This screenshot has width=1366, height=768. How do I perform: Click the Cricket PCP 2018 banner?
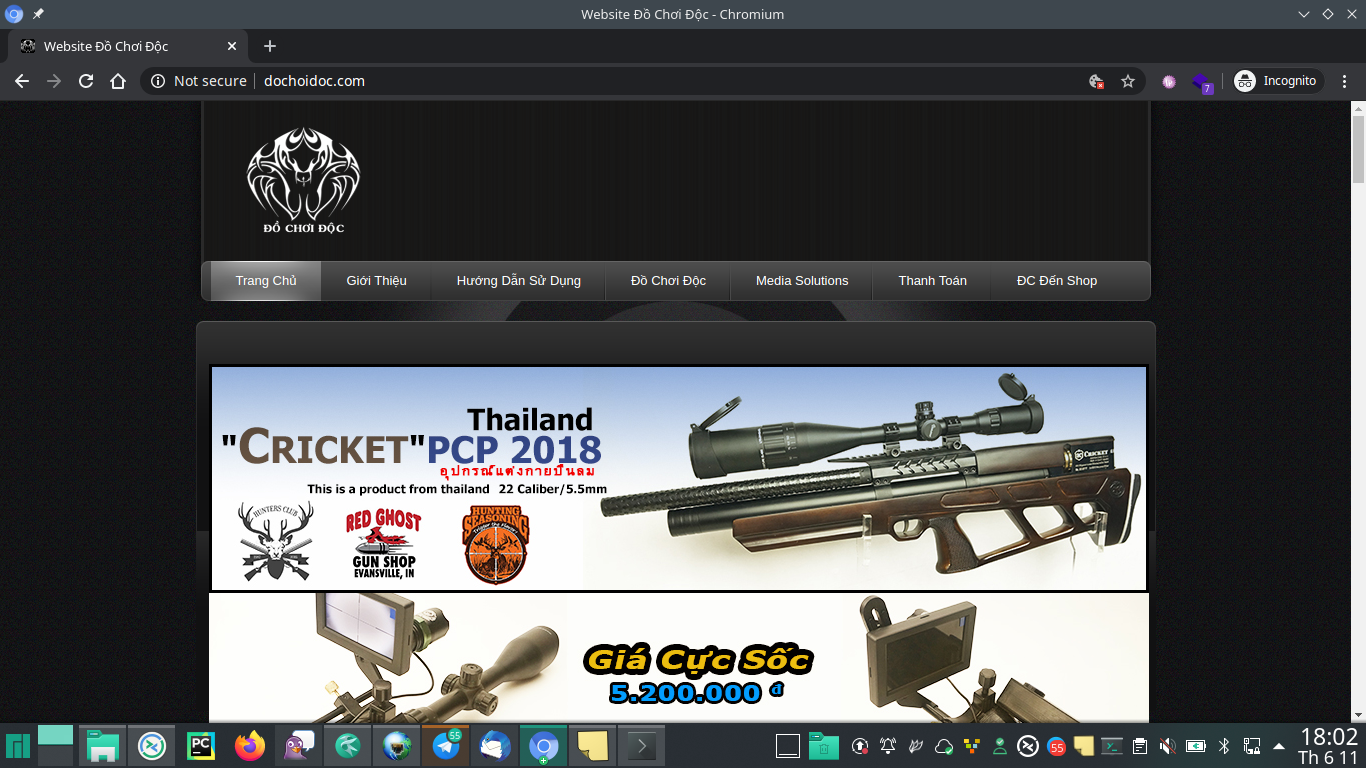coord(679,478)
